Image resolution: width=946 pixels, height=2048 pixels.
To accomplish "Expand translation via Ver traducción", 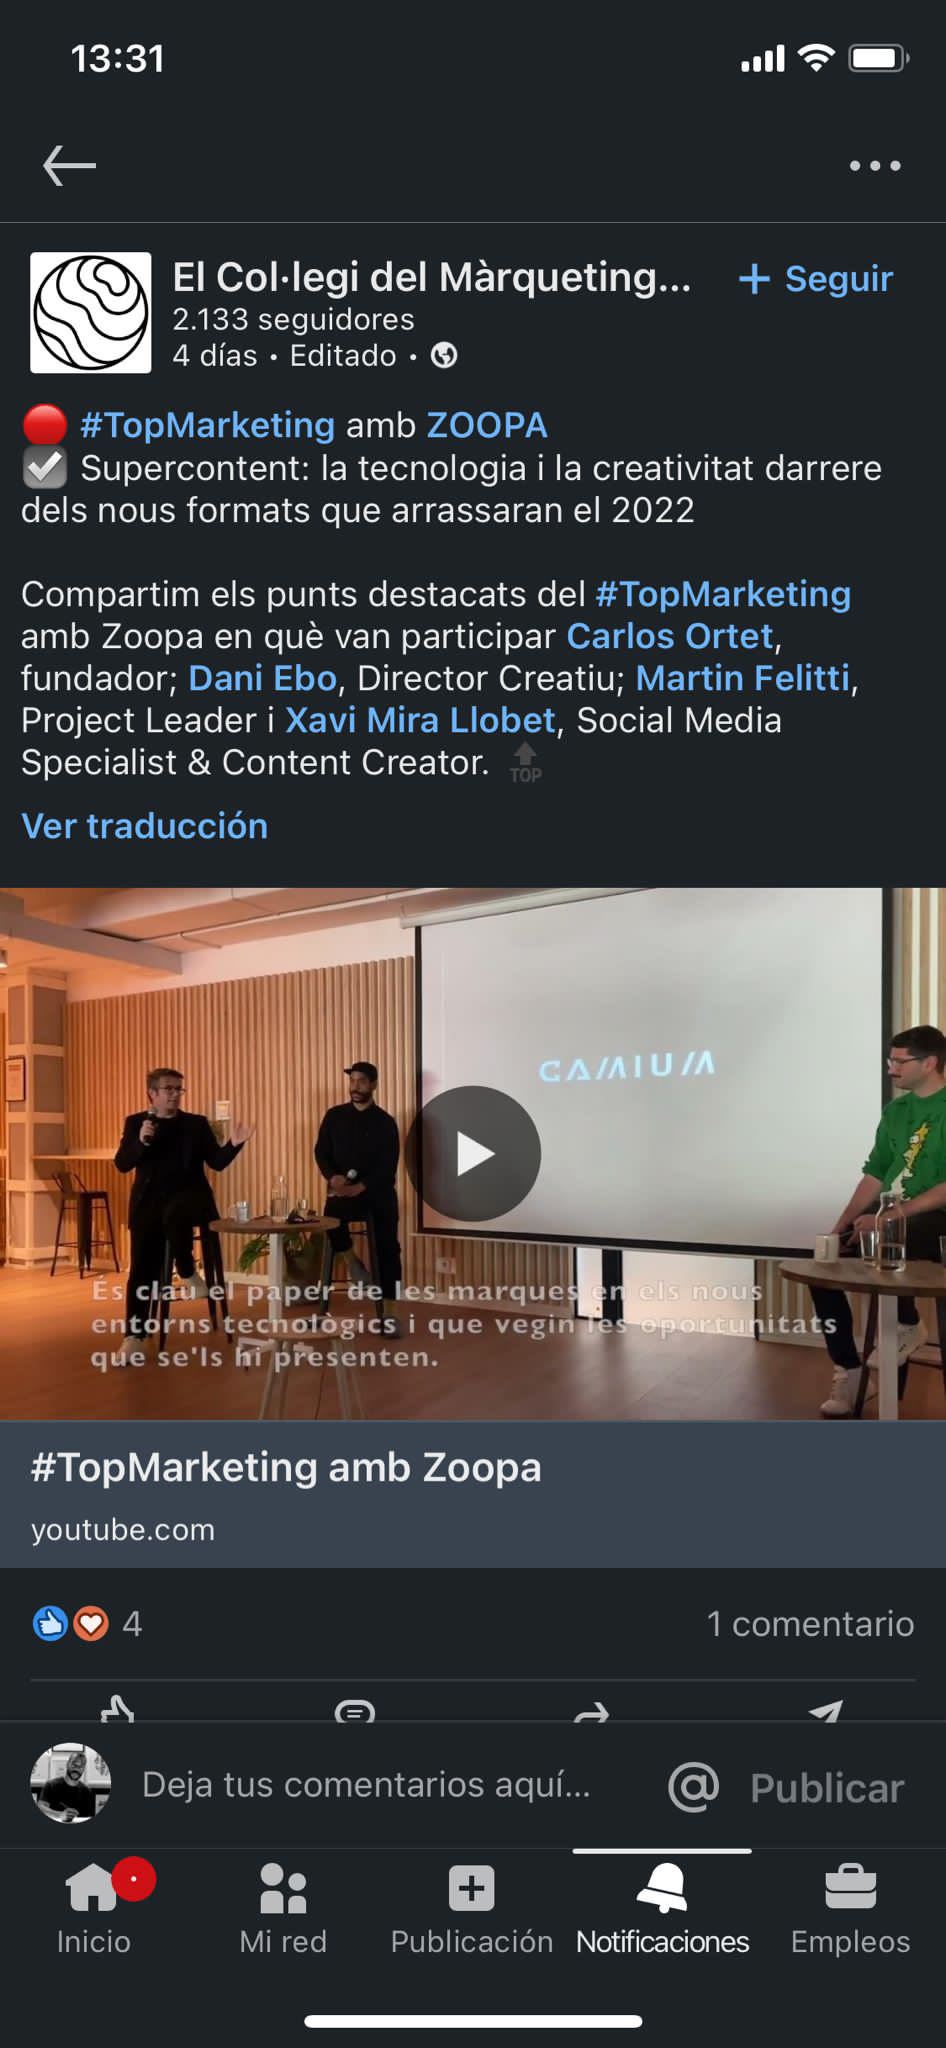I will click(145, 826).
